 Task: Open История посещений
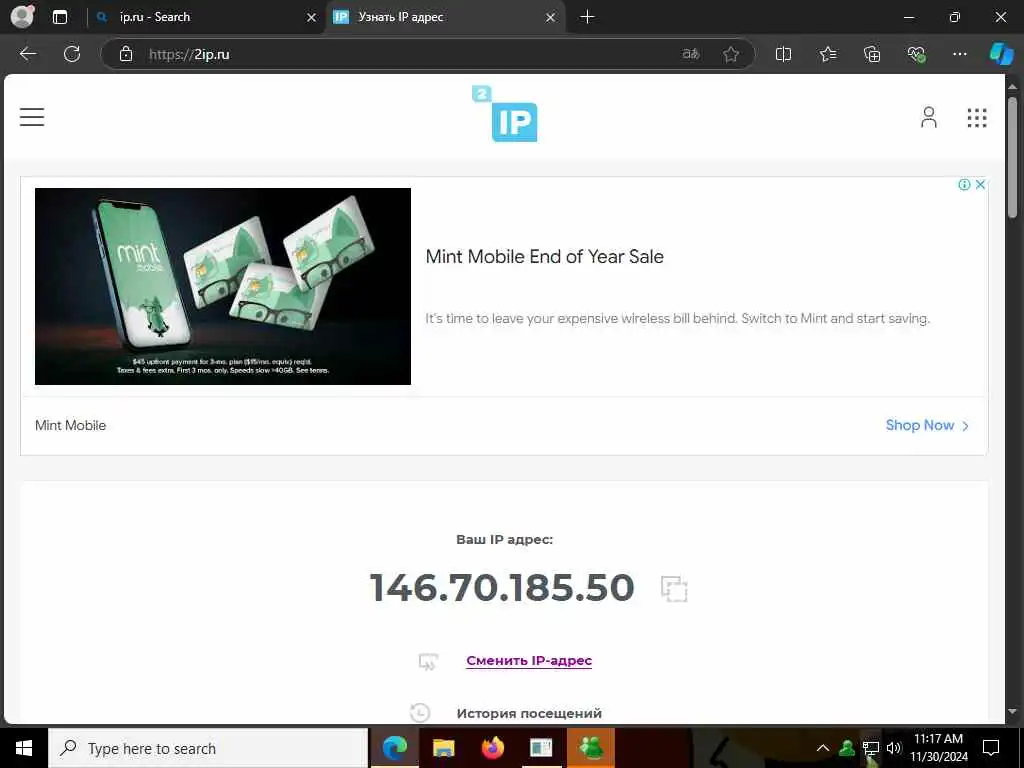[x=529, y=713]
